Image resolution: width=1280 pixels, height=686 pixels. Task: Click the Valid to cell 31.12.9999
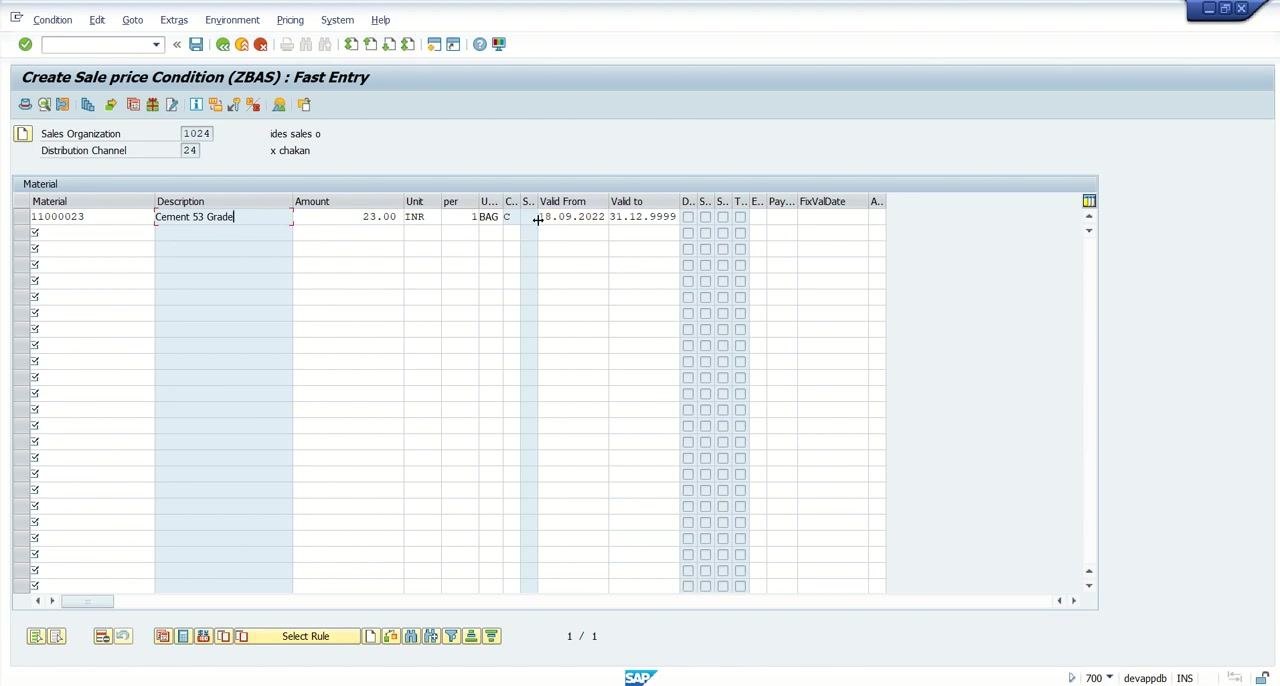(643, 217)
